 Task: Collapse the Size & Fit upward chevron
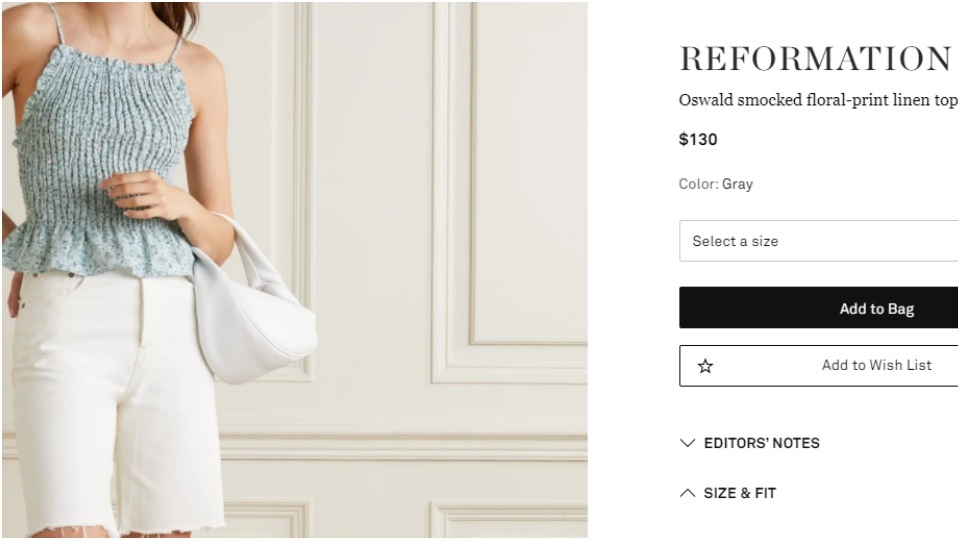pyautogui.click(x=688, y=493)
